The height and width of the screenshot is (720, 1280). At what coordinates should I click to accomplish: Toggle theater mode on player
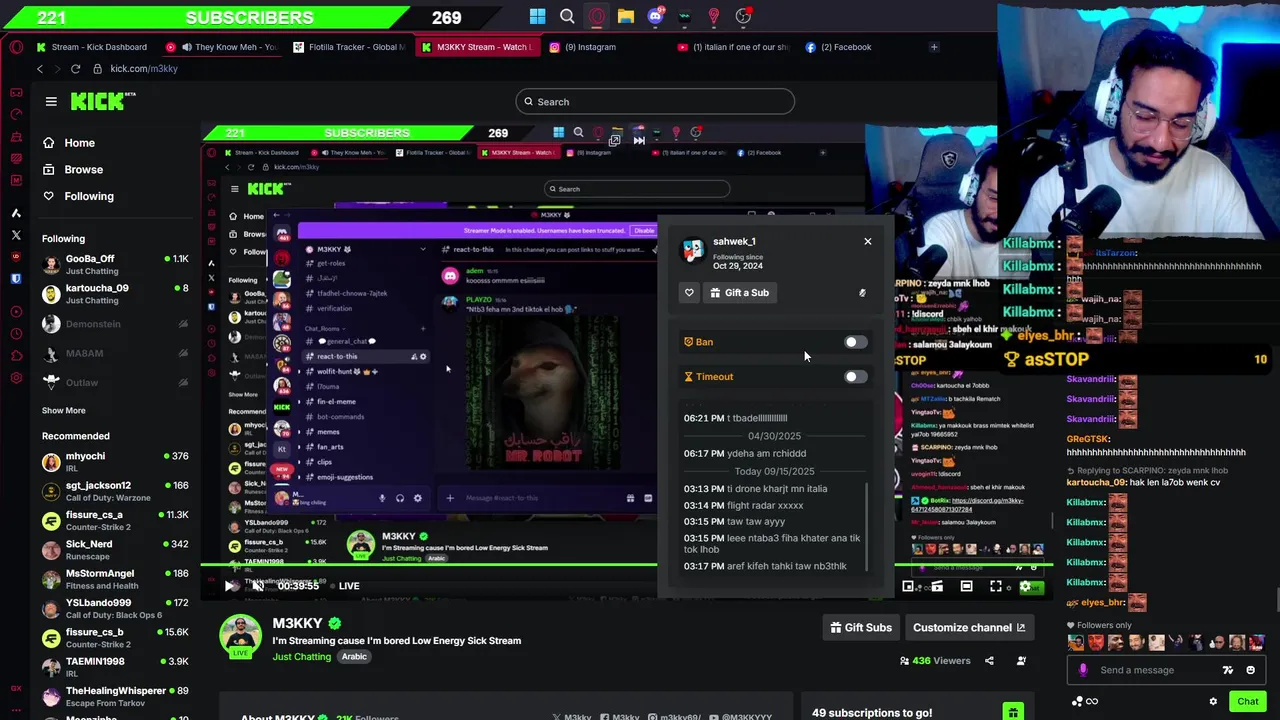pos(966,587)
